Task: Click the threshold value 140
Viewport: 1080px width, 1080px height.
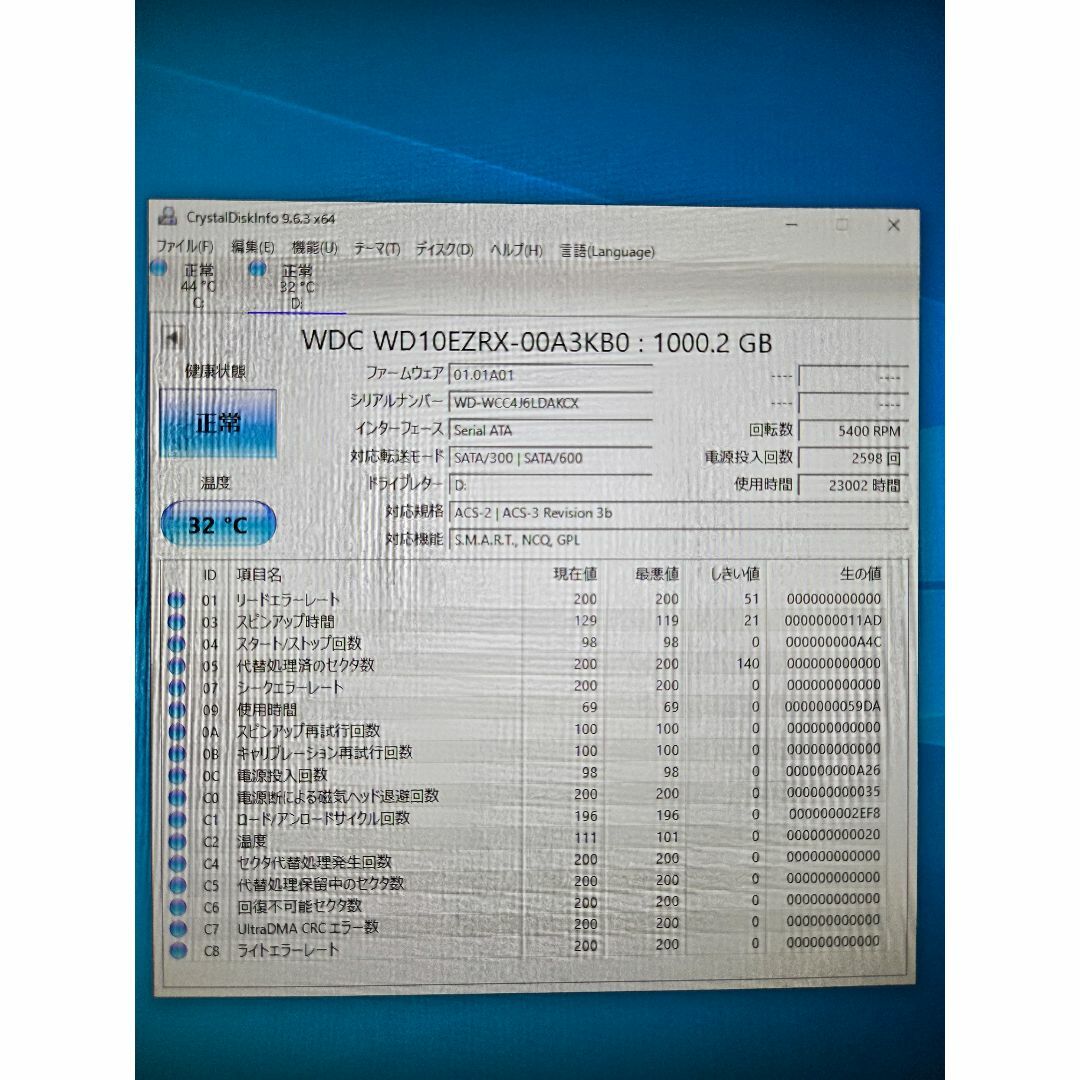Action: pos(747,664)
